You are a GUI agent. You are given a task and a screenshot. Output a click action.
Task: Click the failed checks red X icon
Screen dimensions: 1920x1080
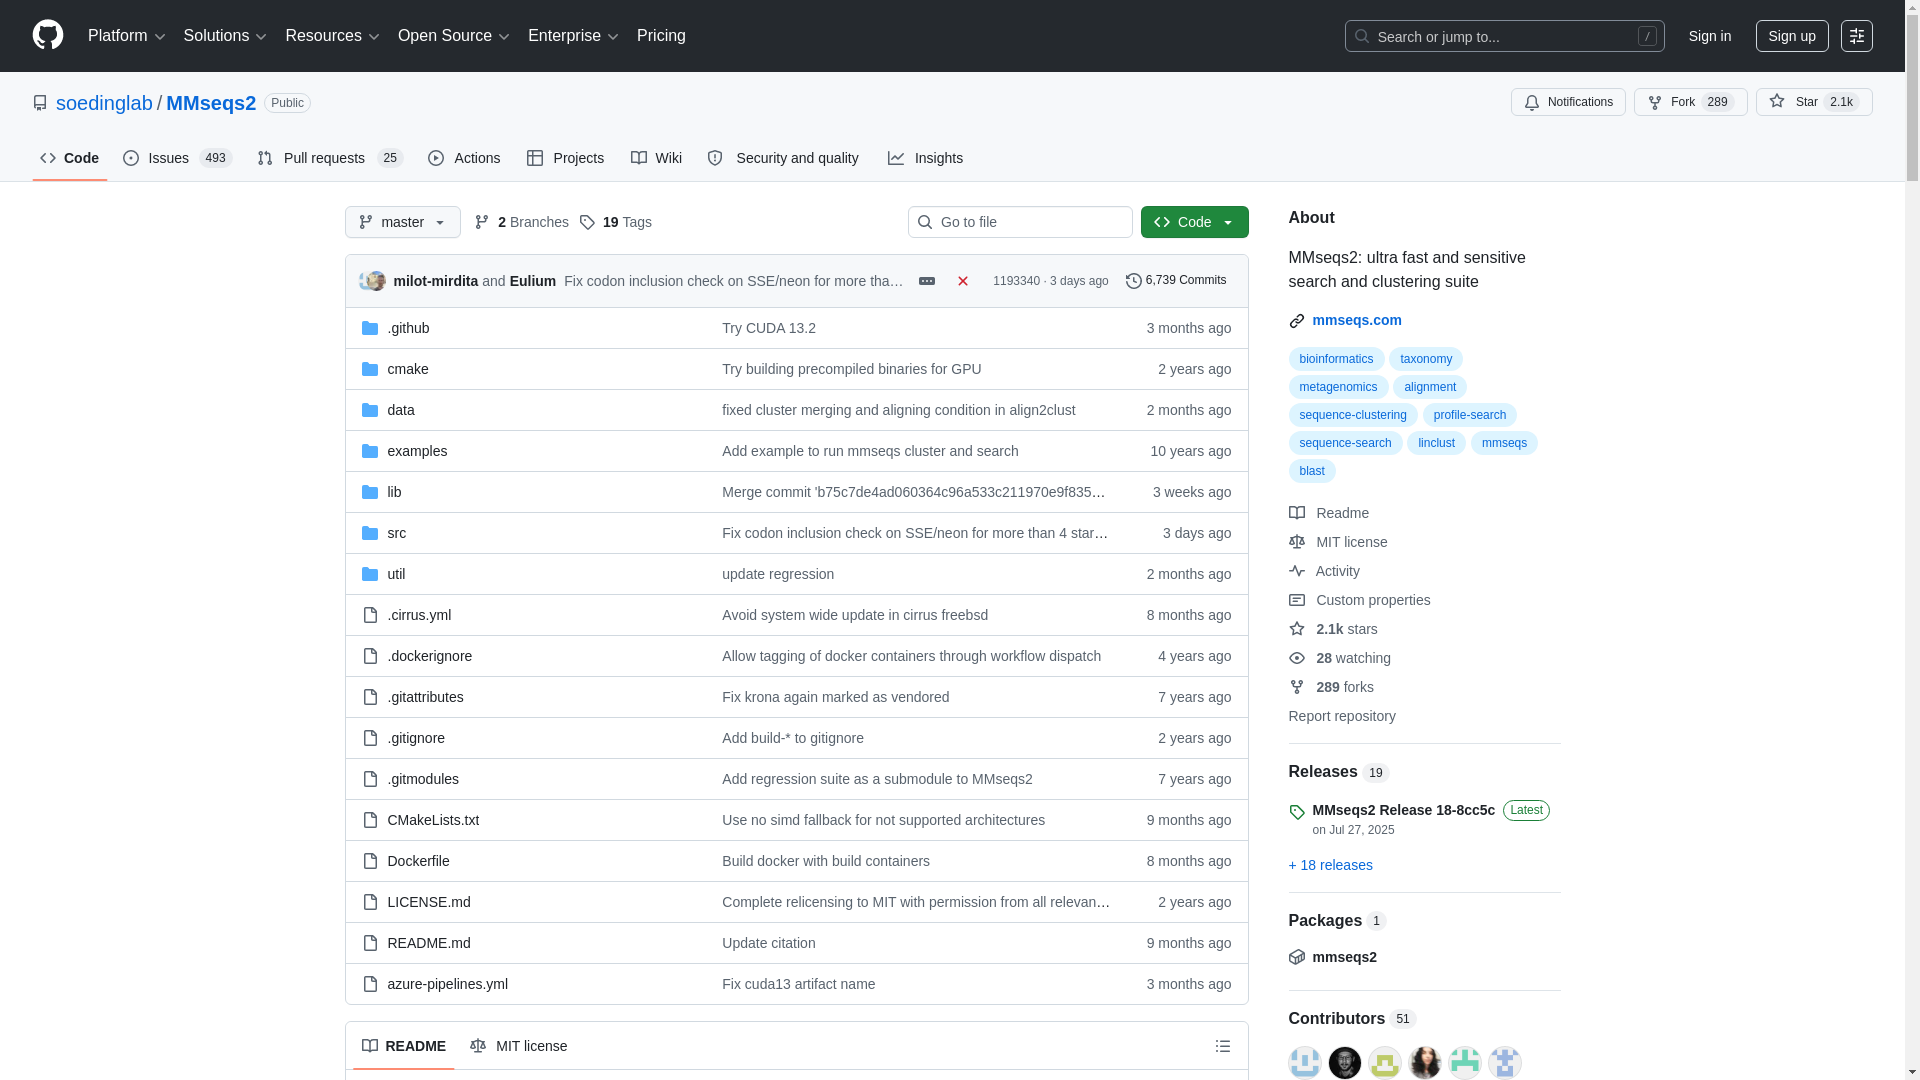pos(963,281)
